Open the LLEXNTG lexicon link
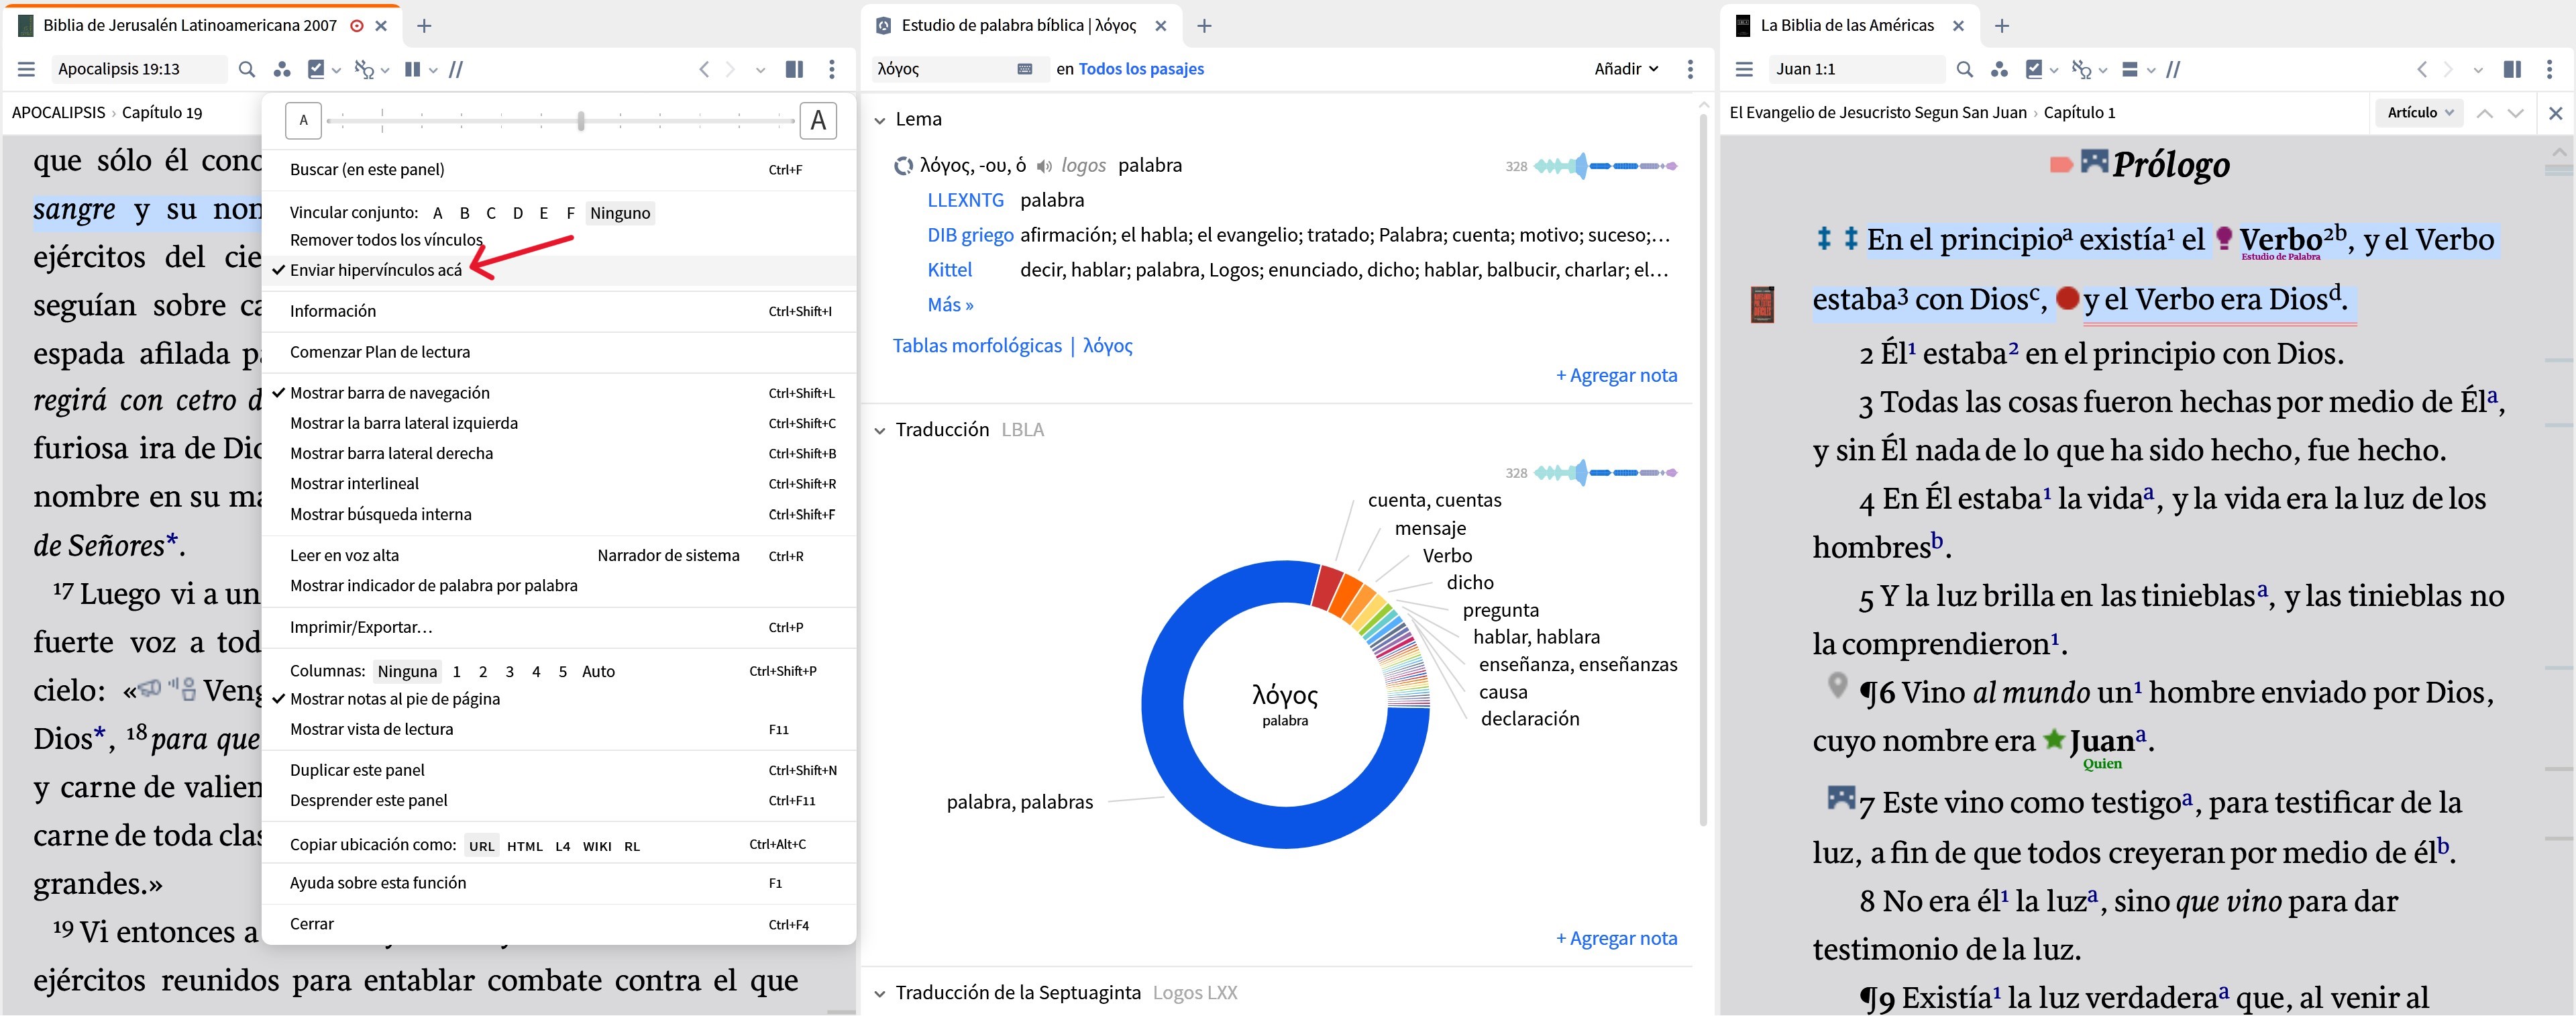This screenshot has width=2576, height=1016. tap(965, 200)
